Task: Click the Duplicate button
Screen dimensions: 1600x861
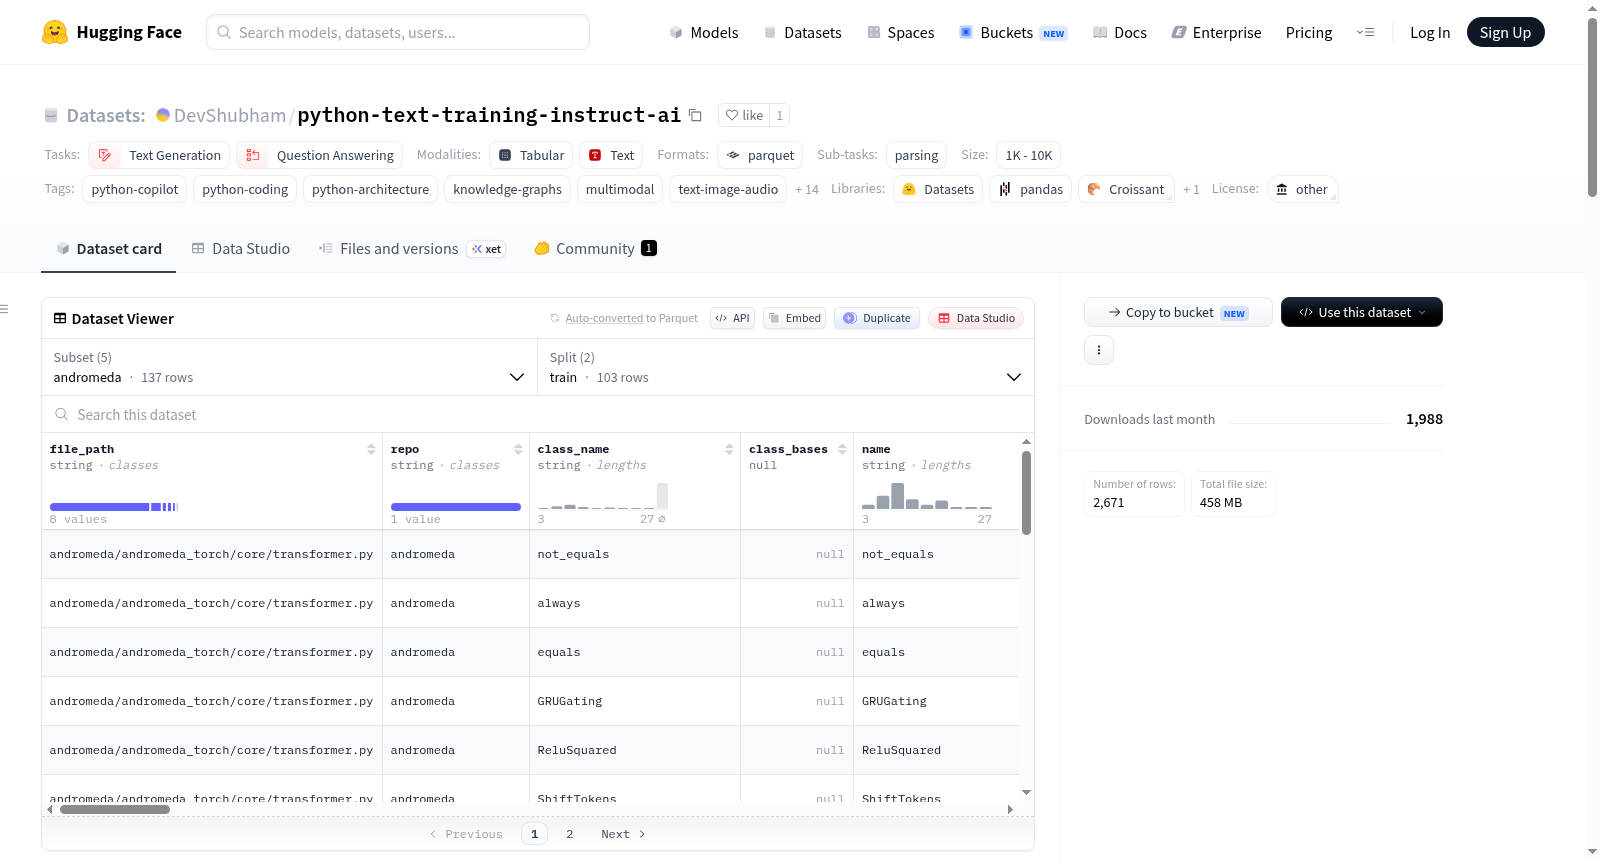Action: tap(877, 318)
